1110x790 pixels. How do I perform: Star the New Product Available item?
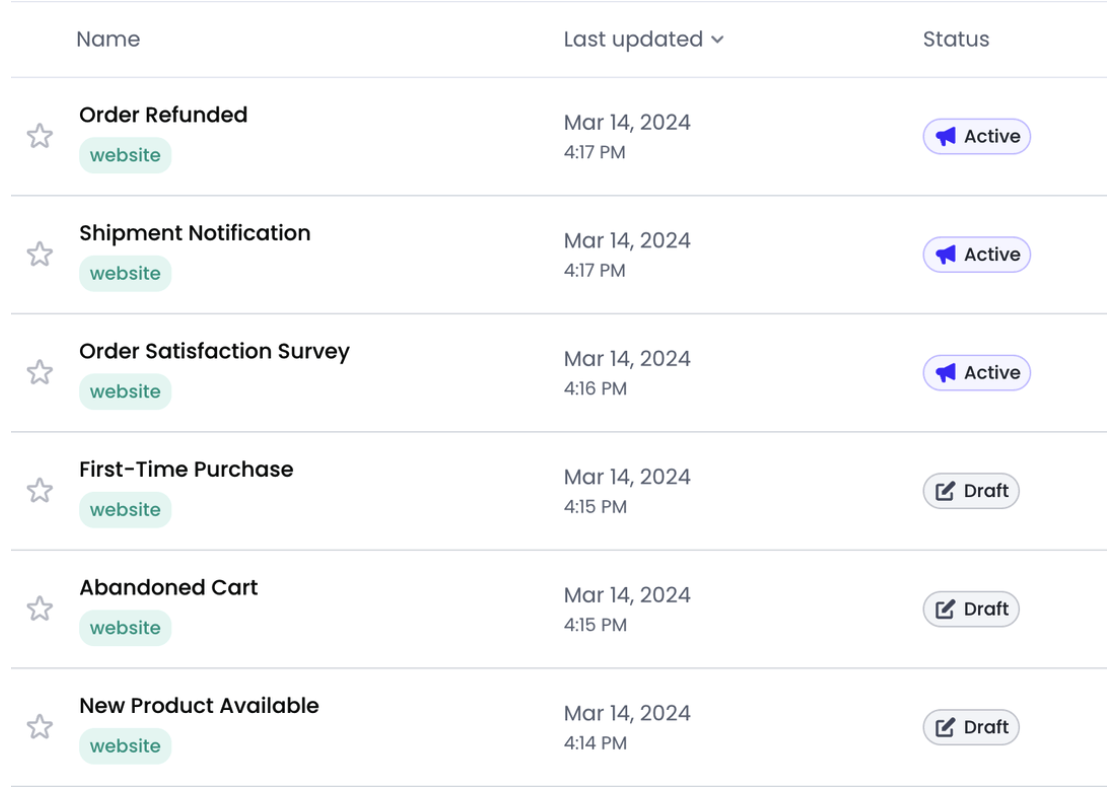(x=40, y=726)
